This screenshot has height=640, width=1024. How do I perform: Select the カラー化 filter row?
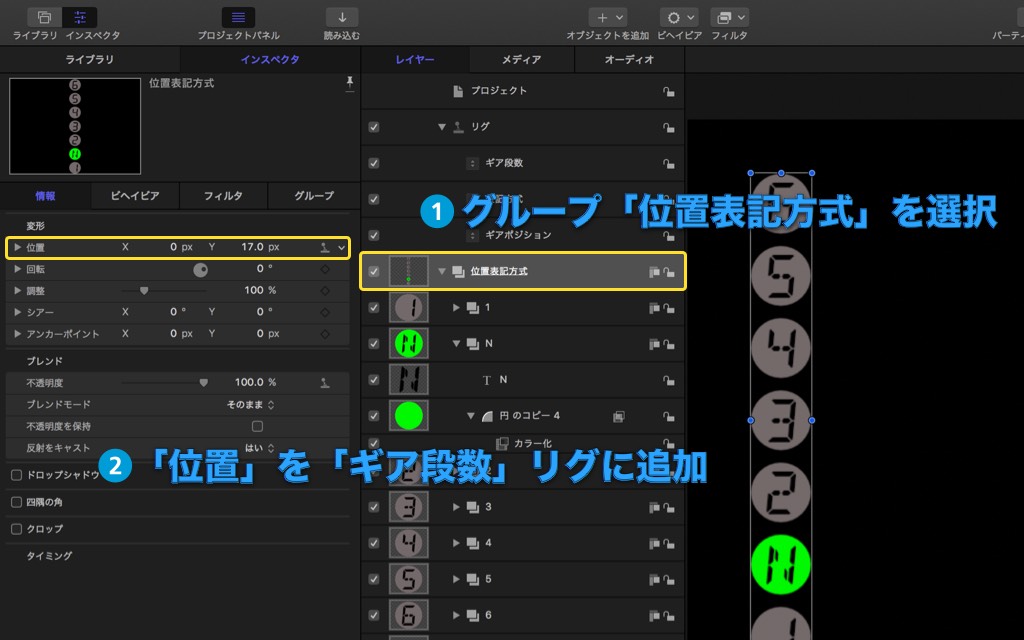522,444
